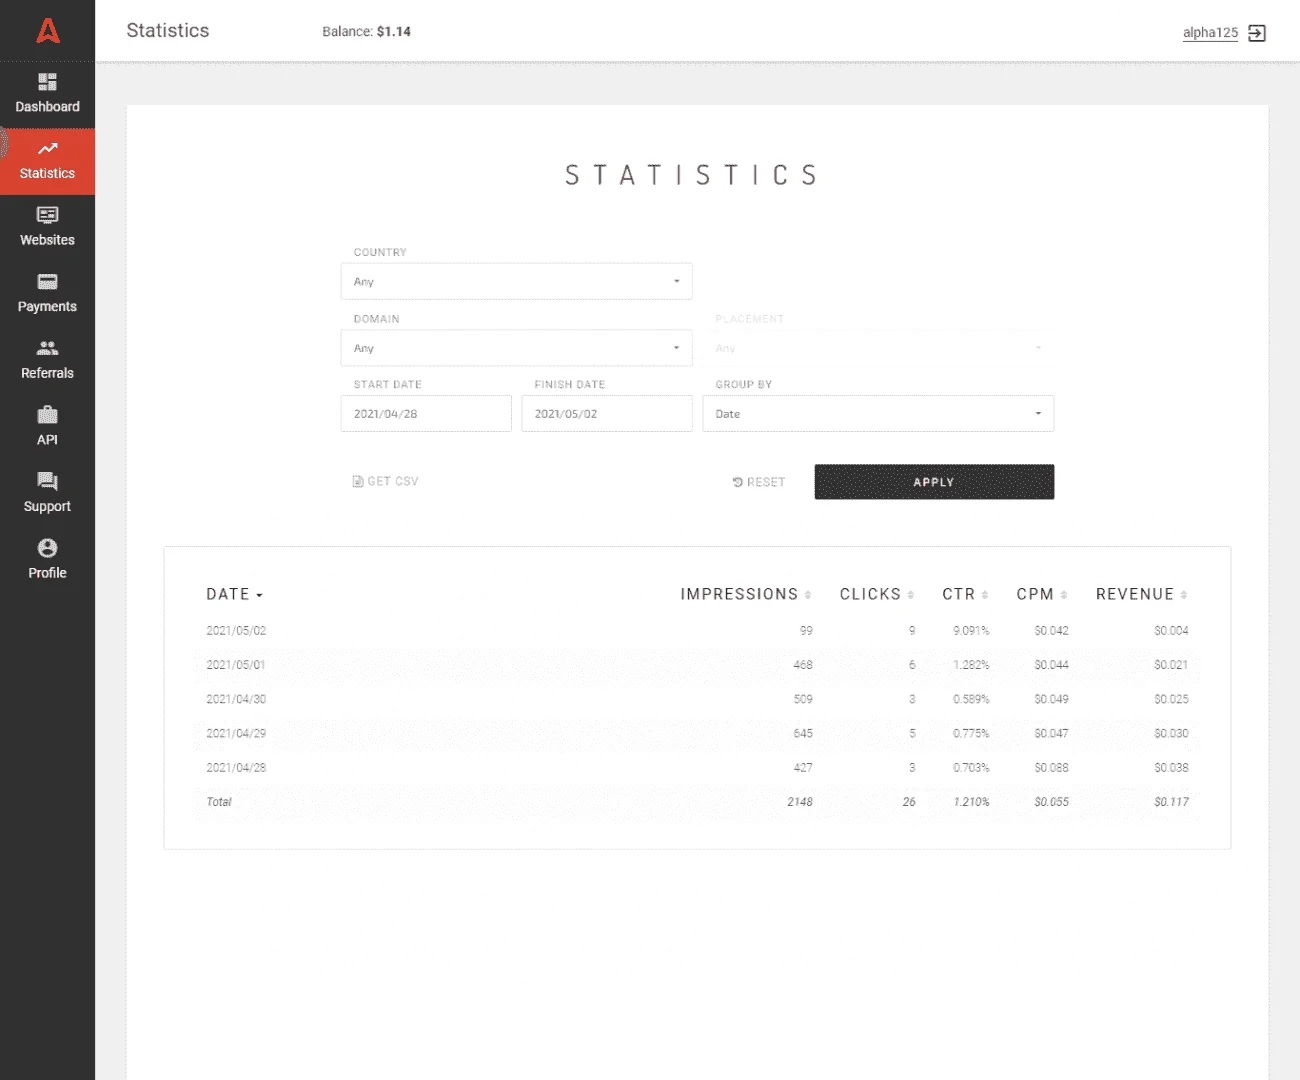This screenshot has height=1080, width=1300.
Task: Click the Total row label
Action: pos(219,802)
